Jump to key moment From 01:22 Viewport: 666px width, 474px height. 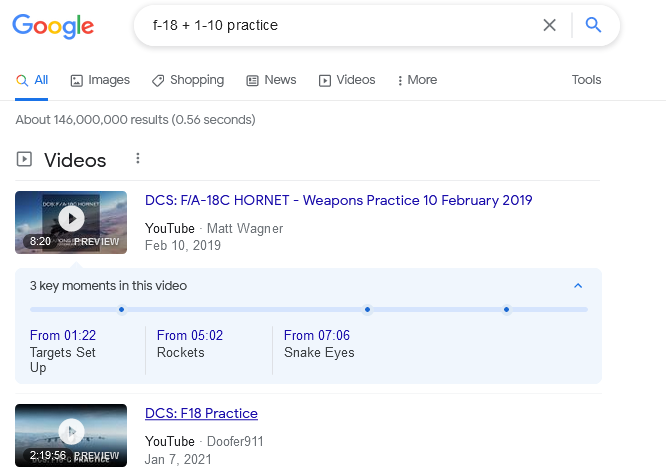click(63, 336)
